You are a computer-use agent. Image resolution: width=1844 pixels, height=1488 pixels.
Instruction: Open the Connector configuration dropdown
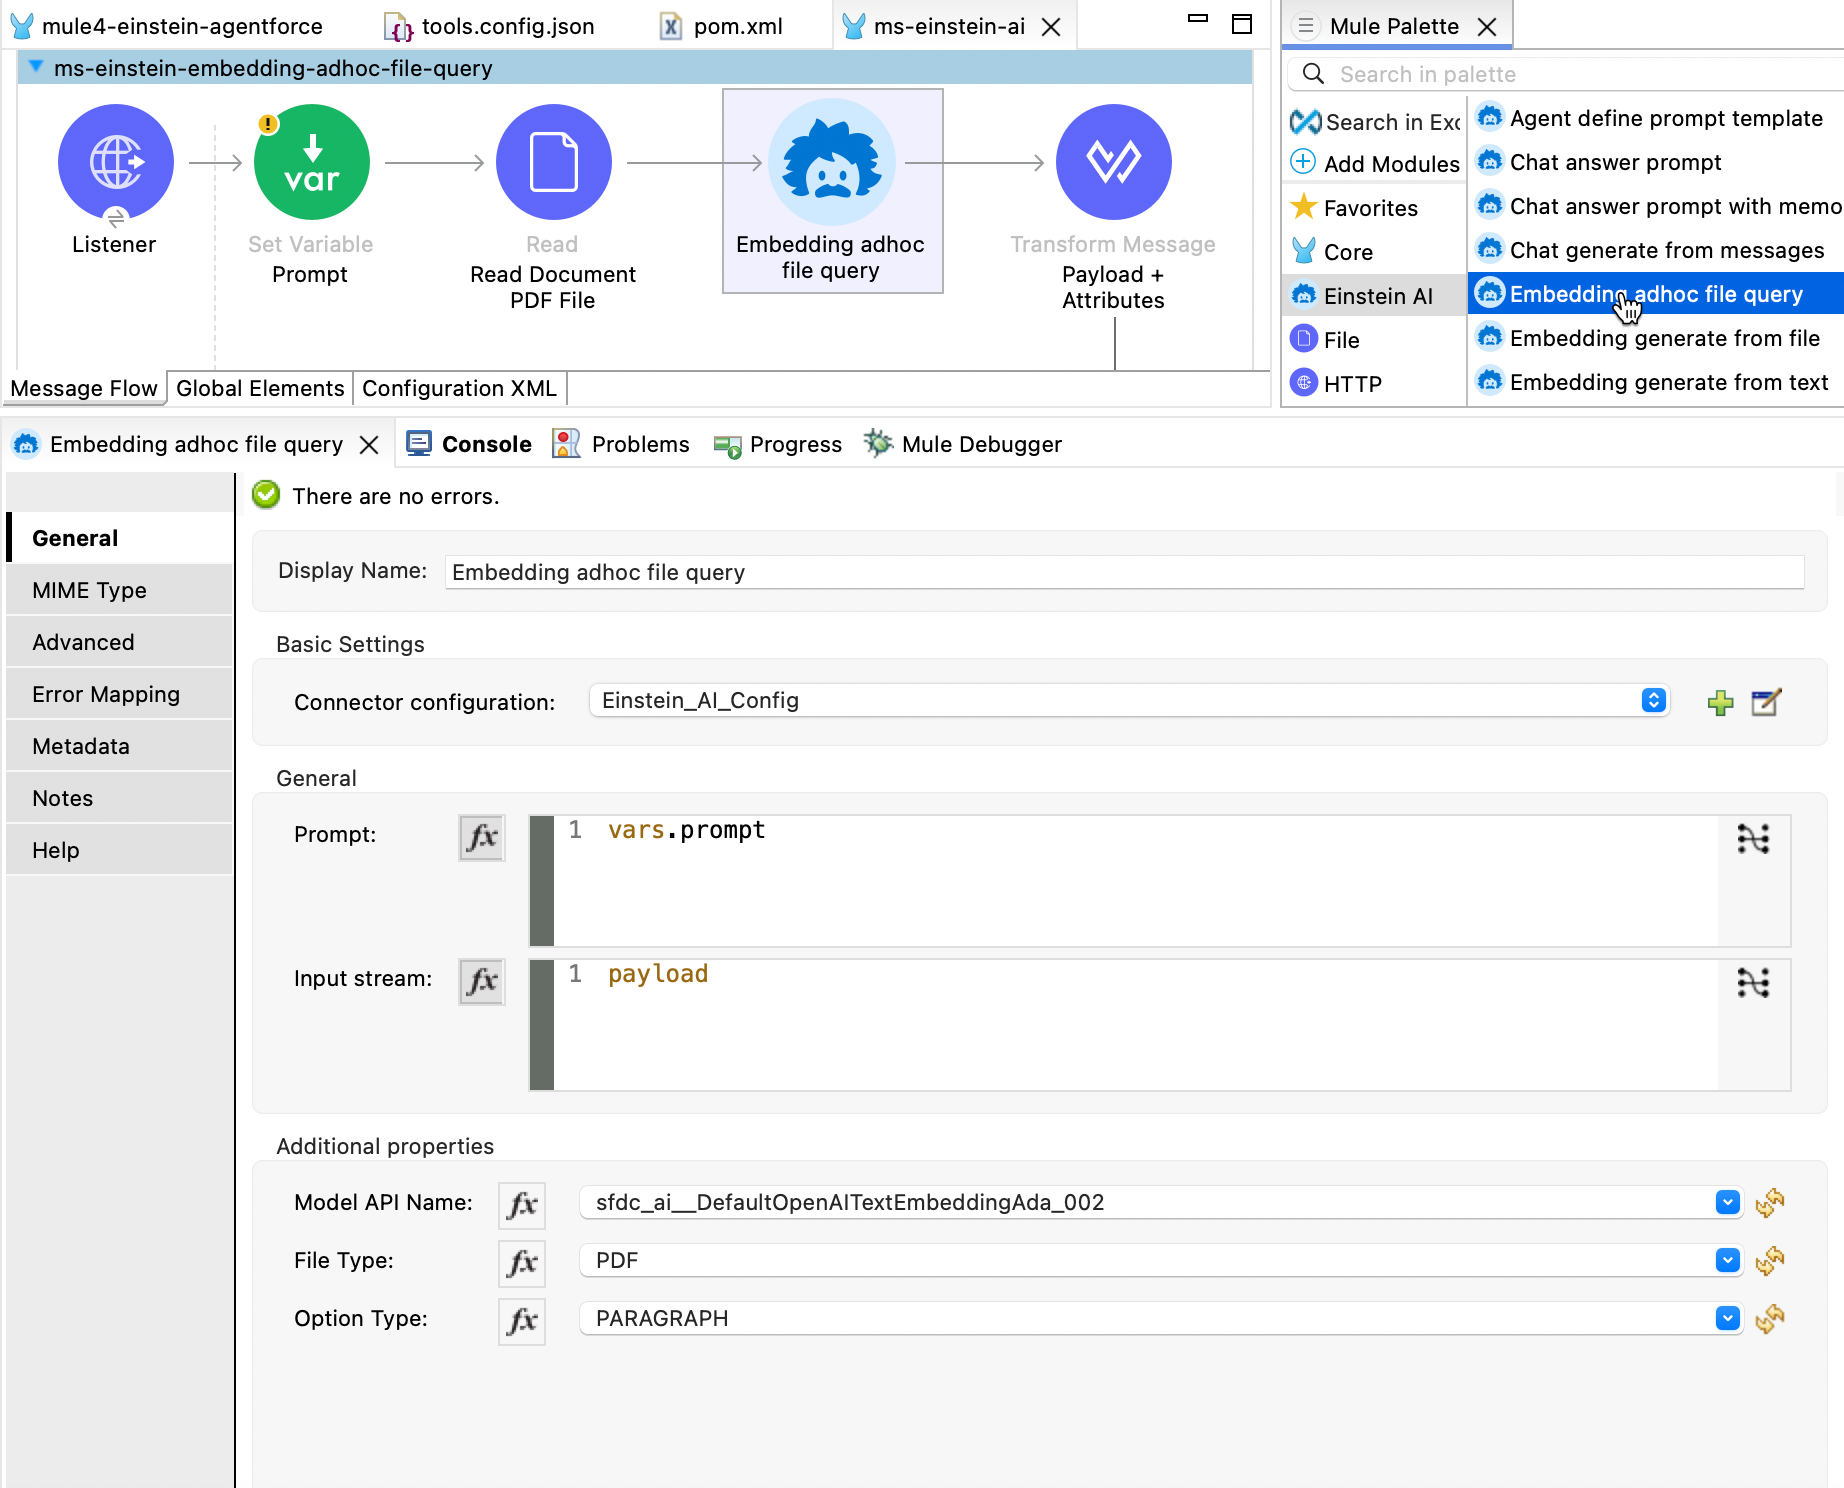click(x=1129, y=700)
